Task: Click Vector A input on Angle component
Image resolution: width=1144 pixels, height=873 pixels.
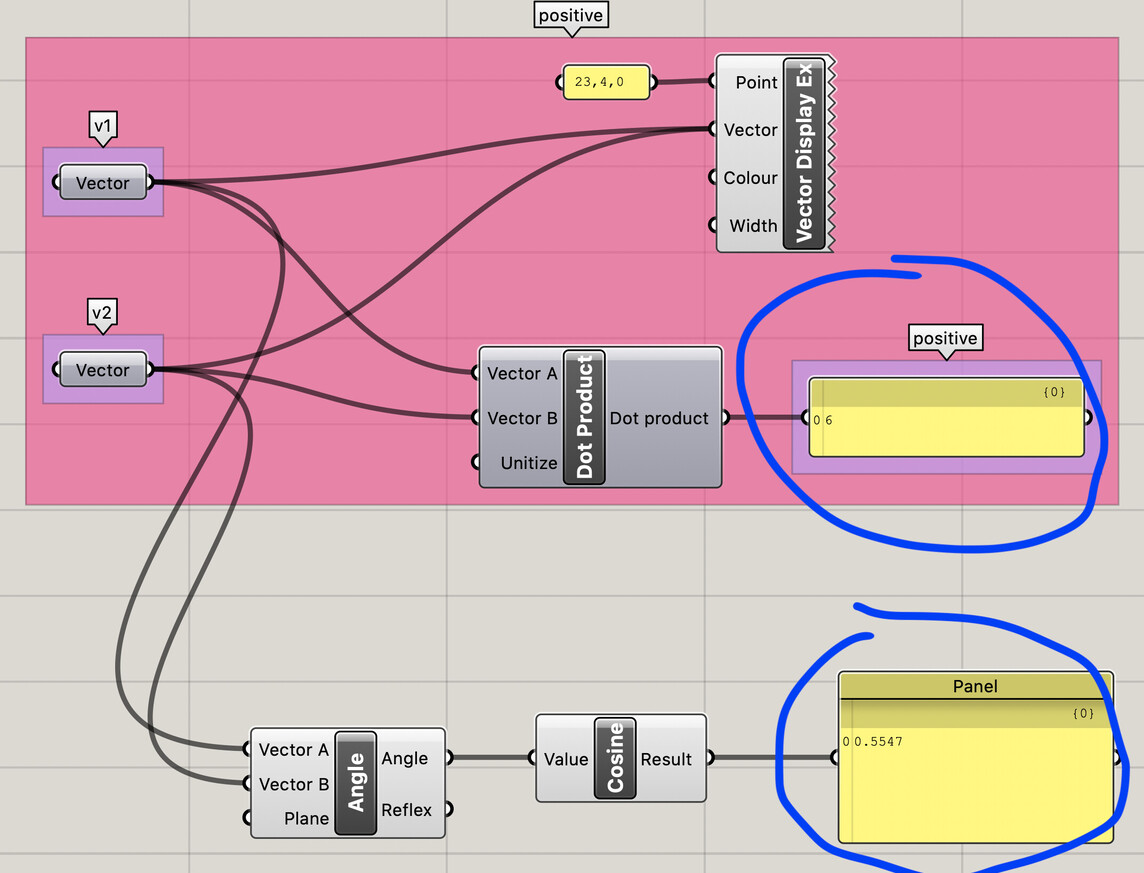Action: [293, 750]
